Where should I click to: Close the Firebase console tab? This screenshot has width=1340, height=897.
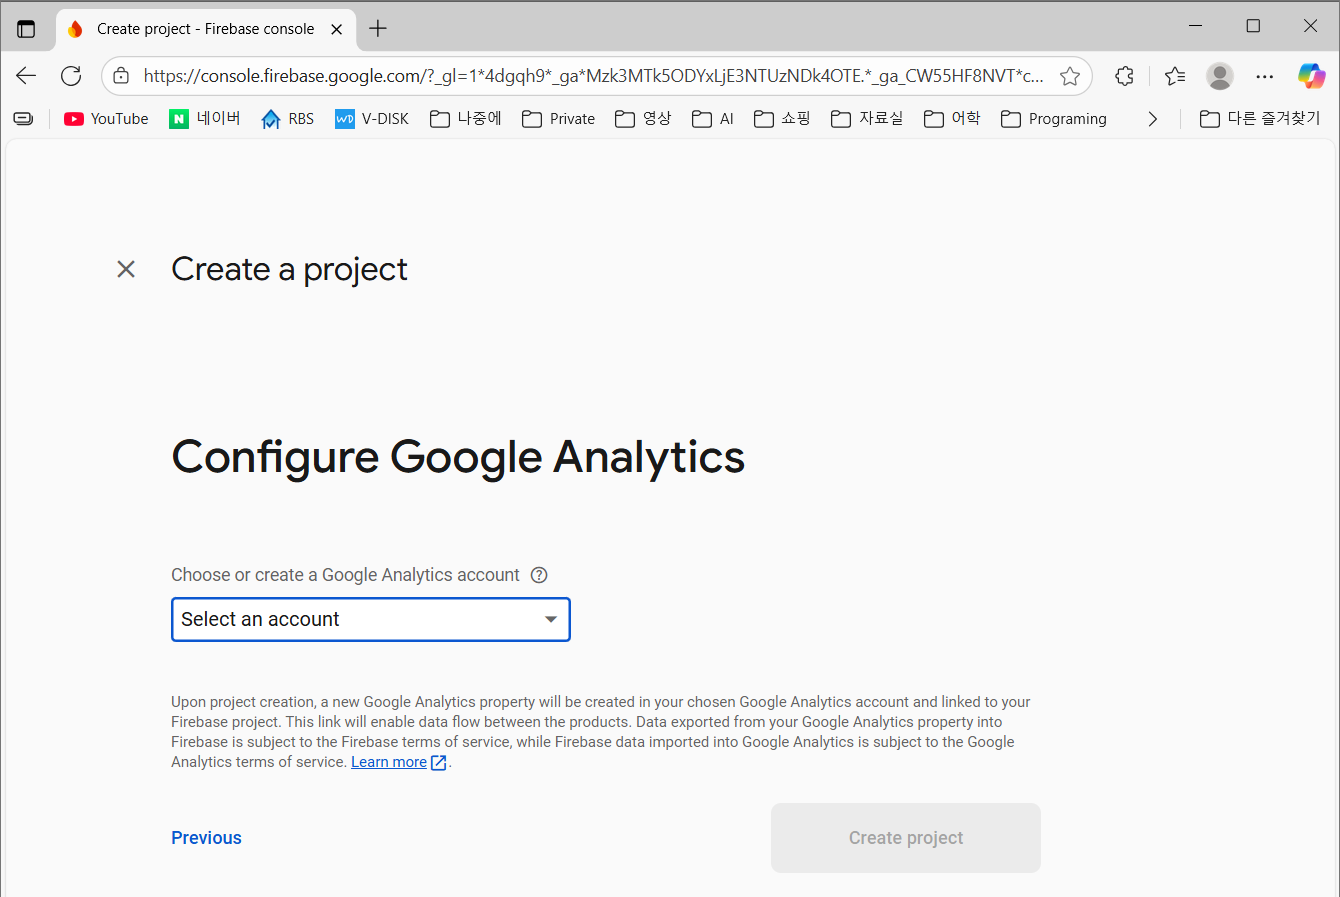(x=337, y=29)
